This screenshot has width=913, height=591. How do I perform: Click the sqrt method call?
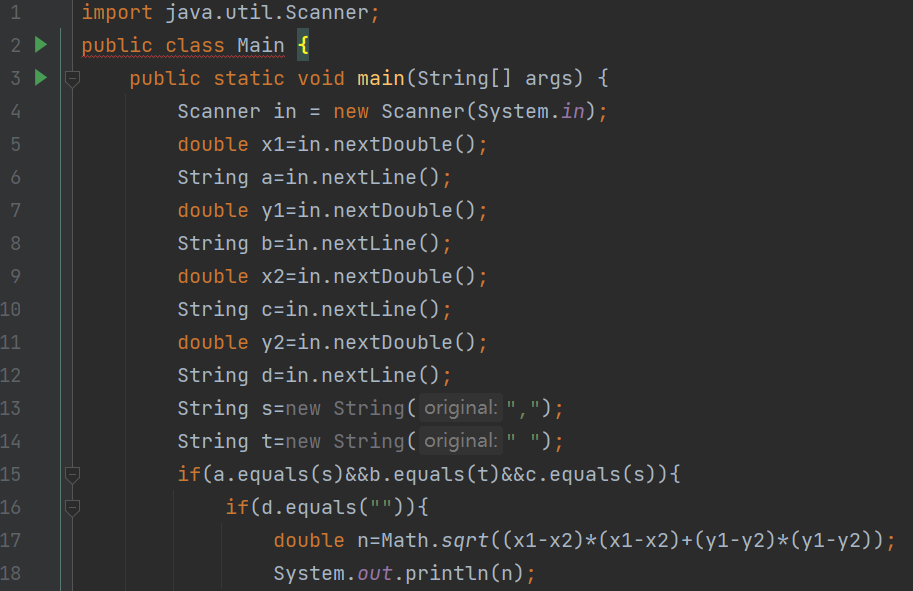465,541
